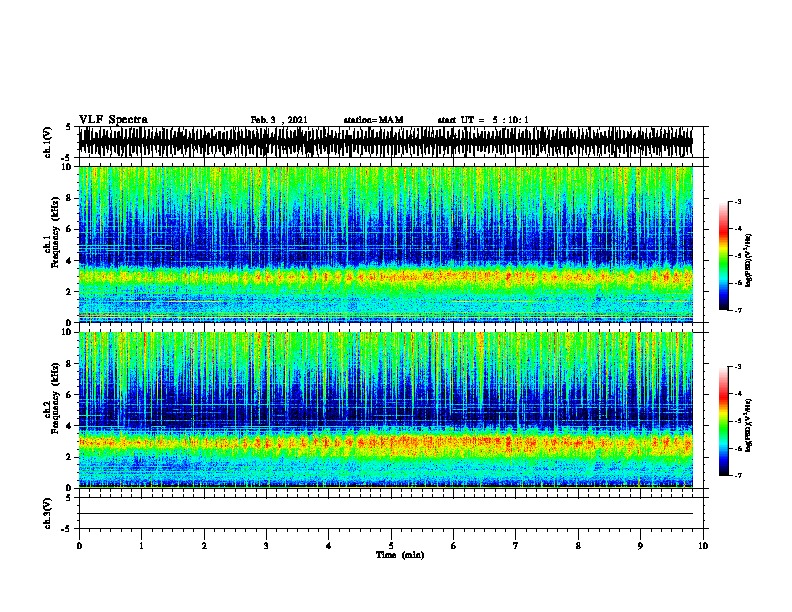Click the "ch.1(V)" label of top panel
Screen dimensions: 792x612
point(47,142)
